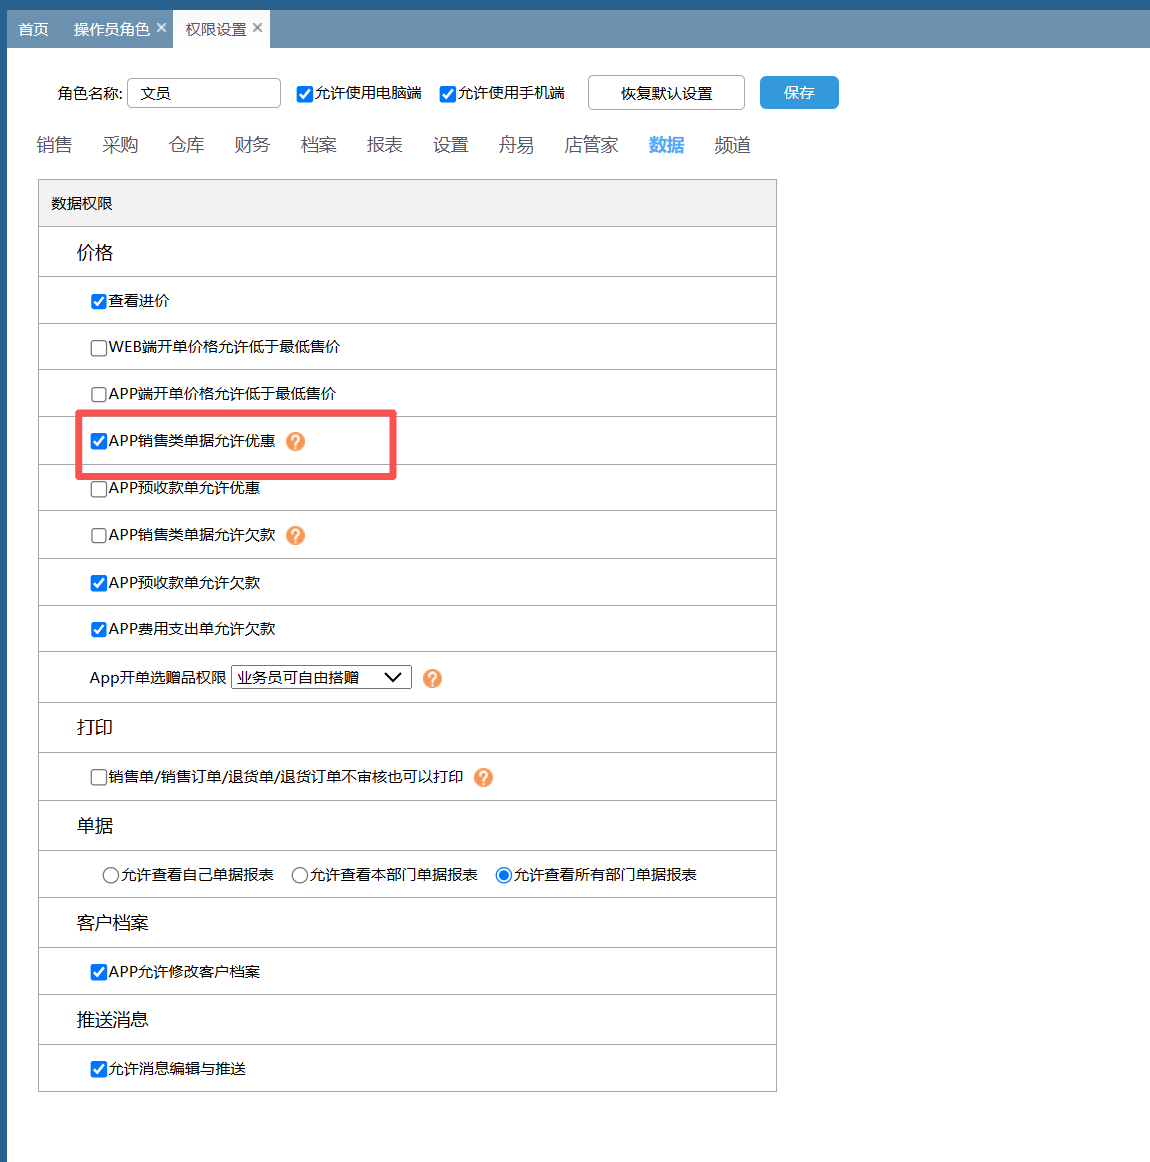Switch to the 销售 permissions tab
This screenshot has width=1150, height=1162.
54,145
